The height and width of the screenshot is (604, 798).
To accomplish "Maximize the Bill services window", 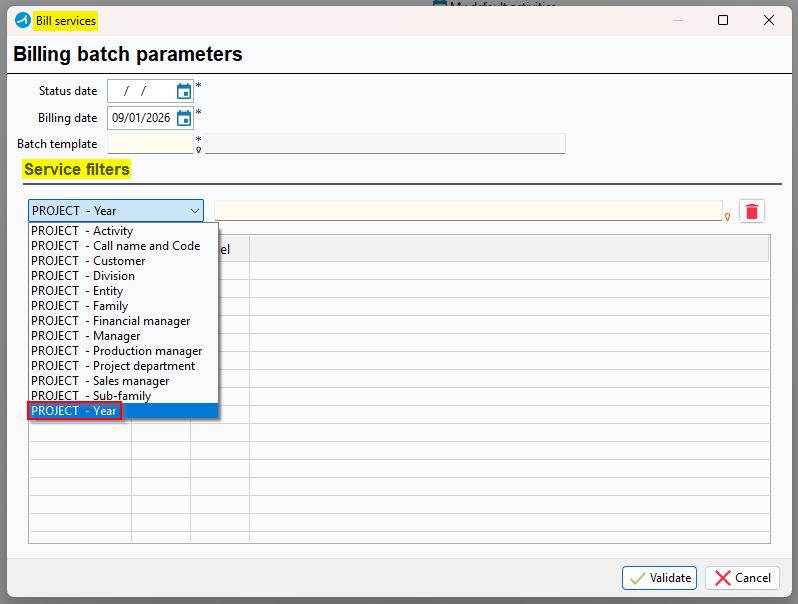I will click(x=723, y=20).
